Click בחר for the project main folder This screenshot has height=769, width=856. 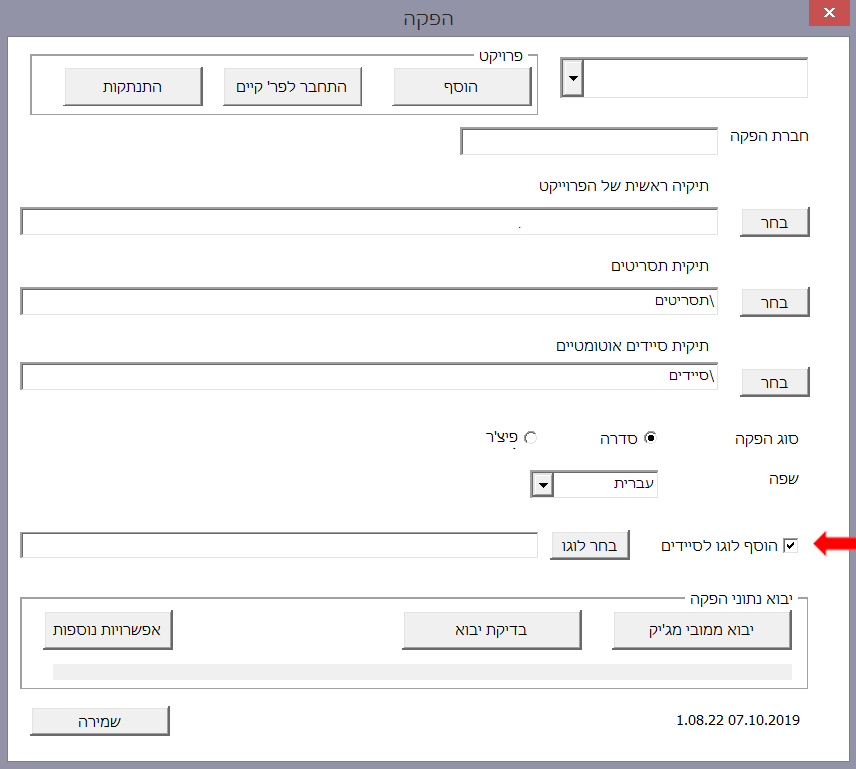tap(774, 222)
